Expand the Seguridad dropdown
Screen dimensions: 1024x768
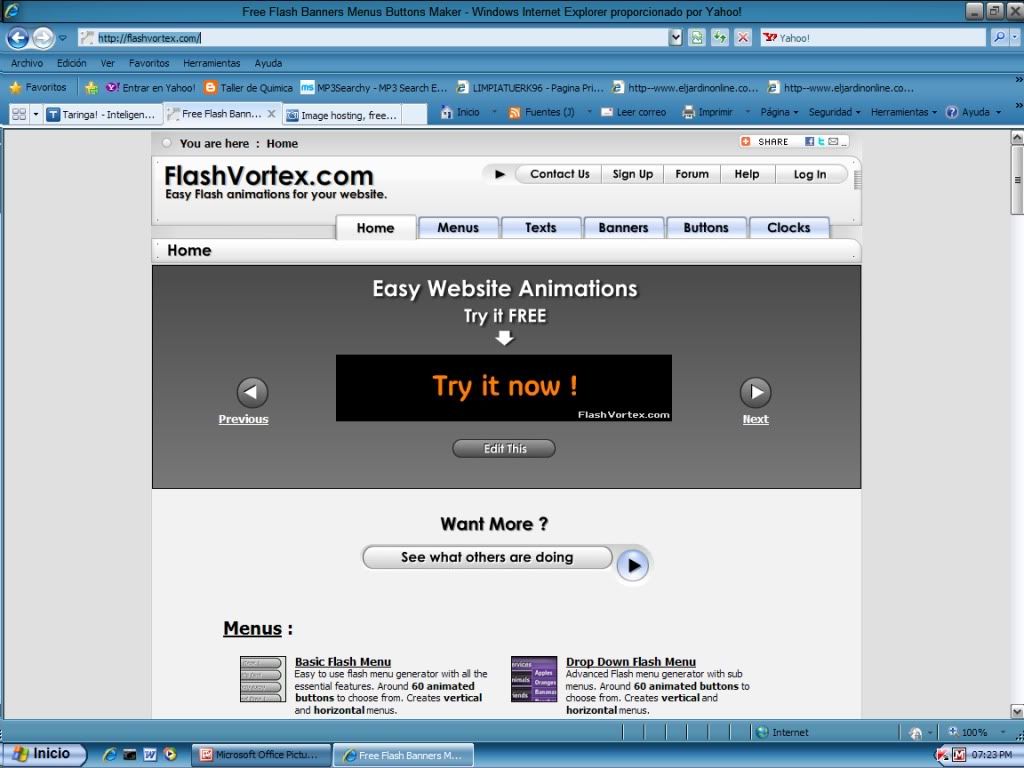click(835, 112)
